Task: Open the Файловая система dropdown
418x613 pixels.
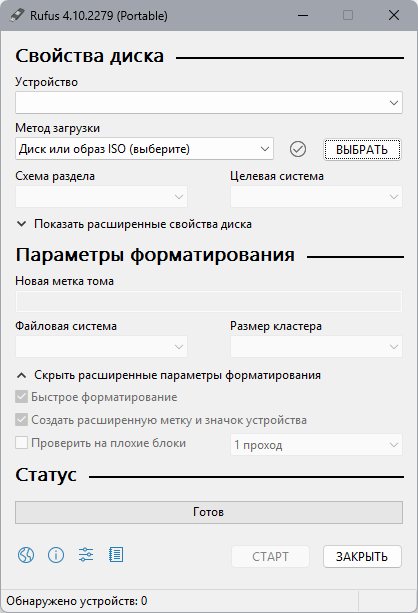Action: coord(101,347)
